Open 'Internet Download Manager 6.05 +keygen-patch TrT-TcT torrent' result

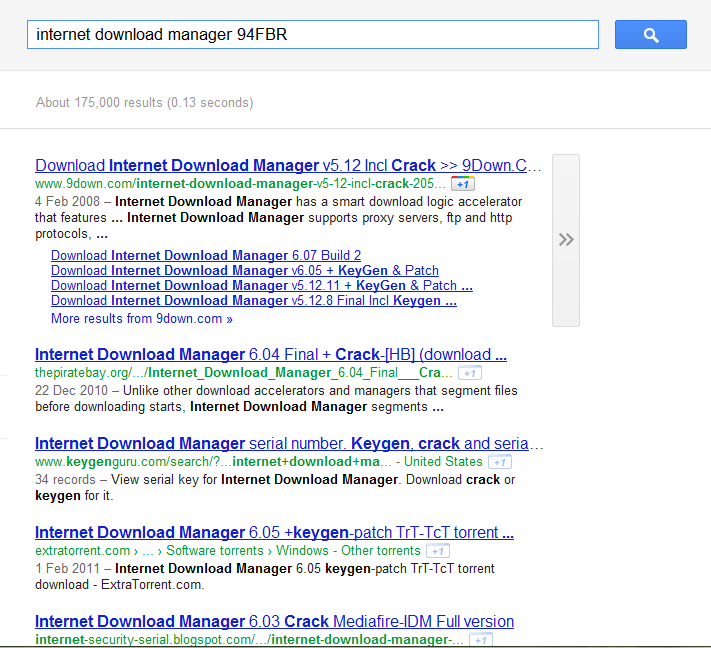pos(274,532)
